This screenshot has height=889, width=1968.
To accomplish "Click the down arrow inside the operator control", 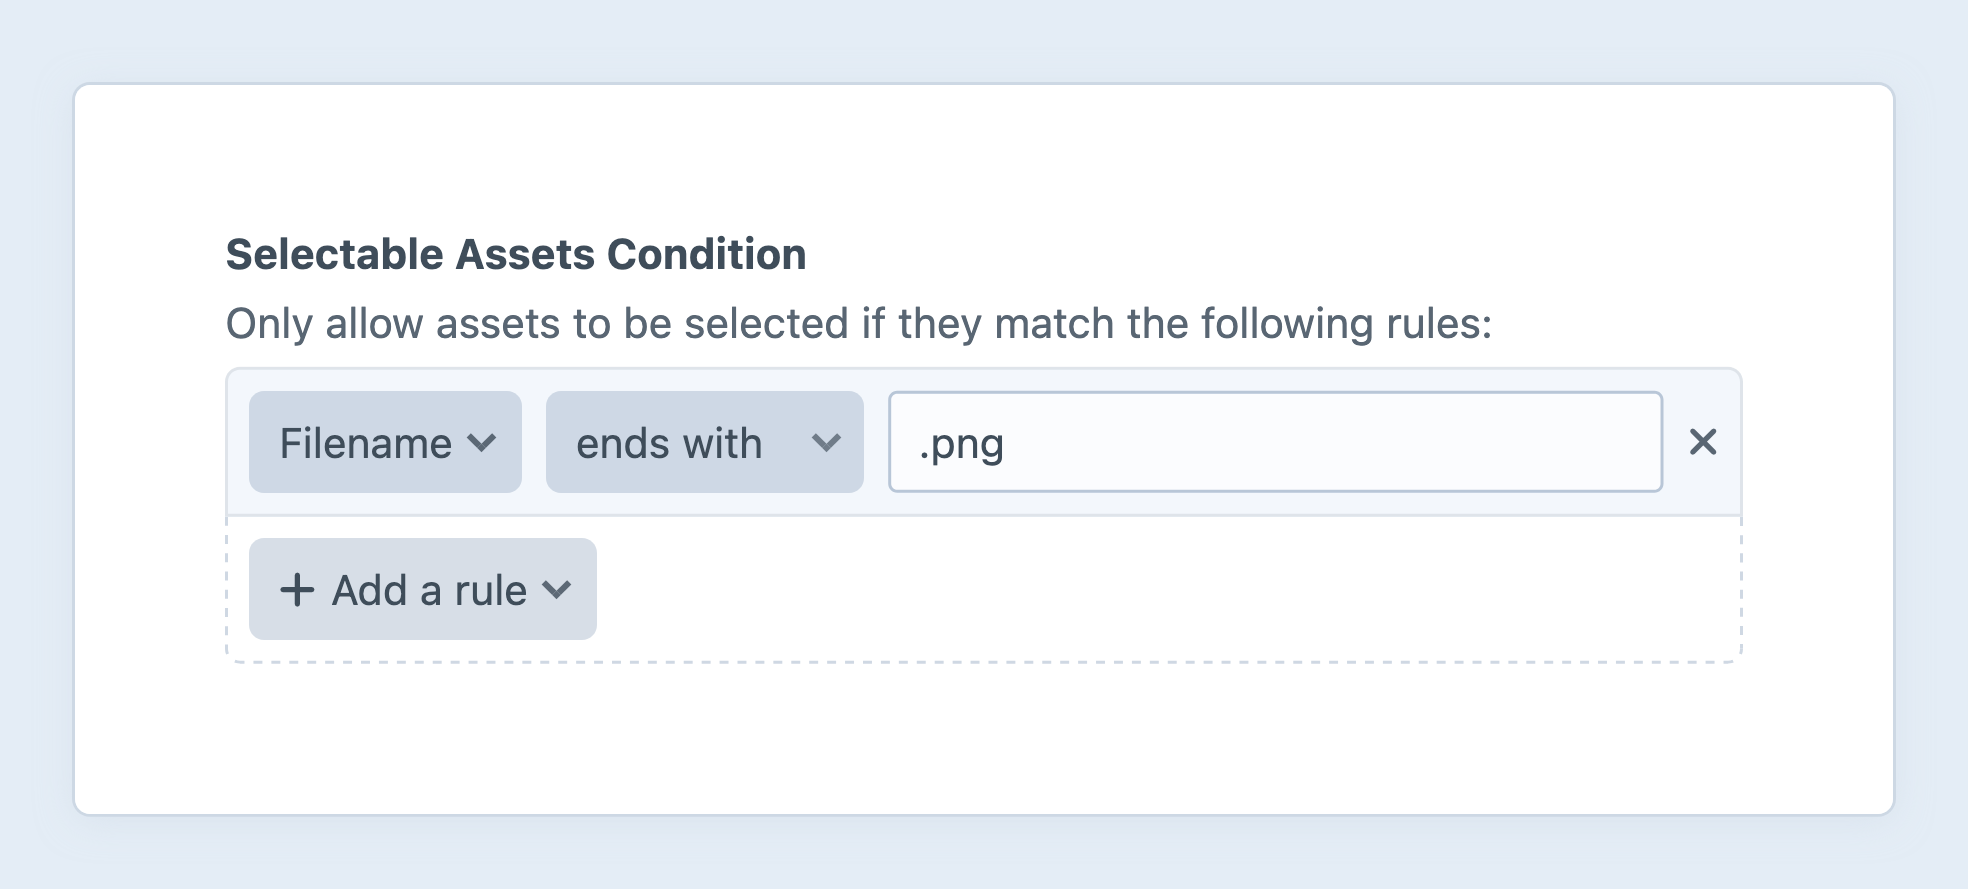I will click(826, 442).
